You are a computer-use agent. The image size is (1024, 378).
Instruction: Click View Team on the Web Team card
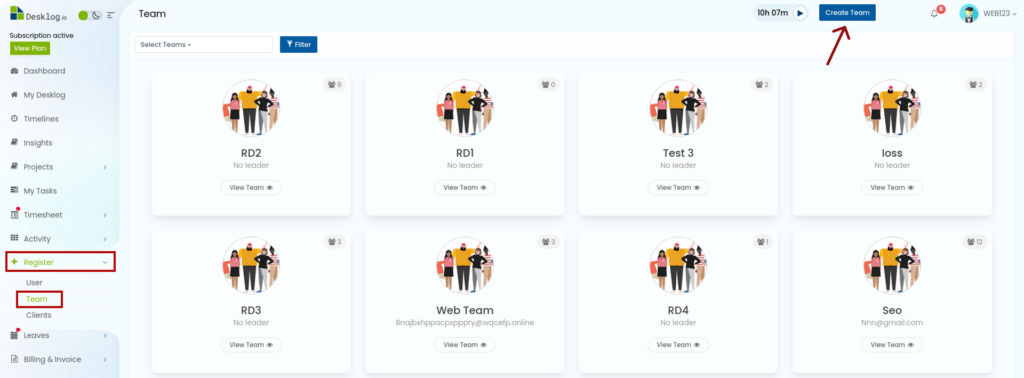(465, 345)
